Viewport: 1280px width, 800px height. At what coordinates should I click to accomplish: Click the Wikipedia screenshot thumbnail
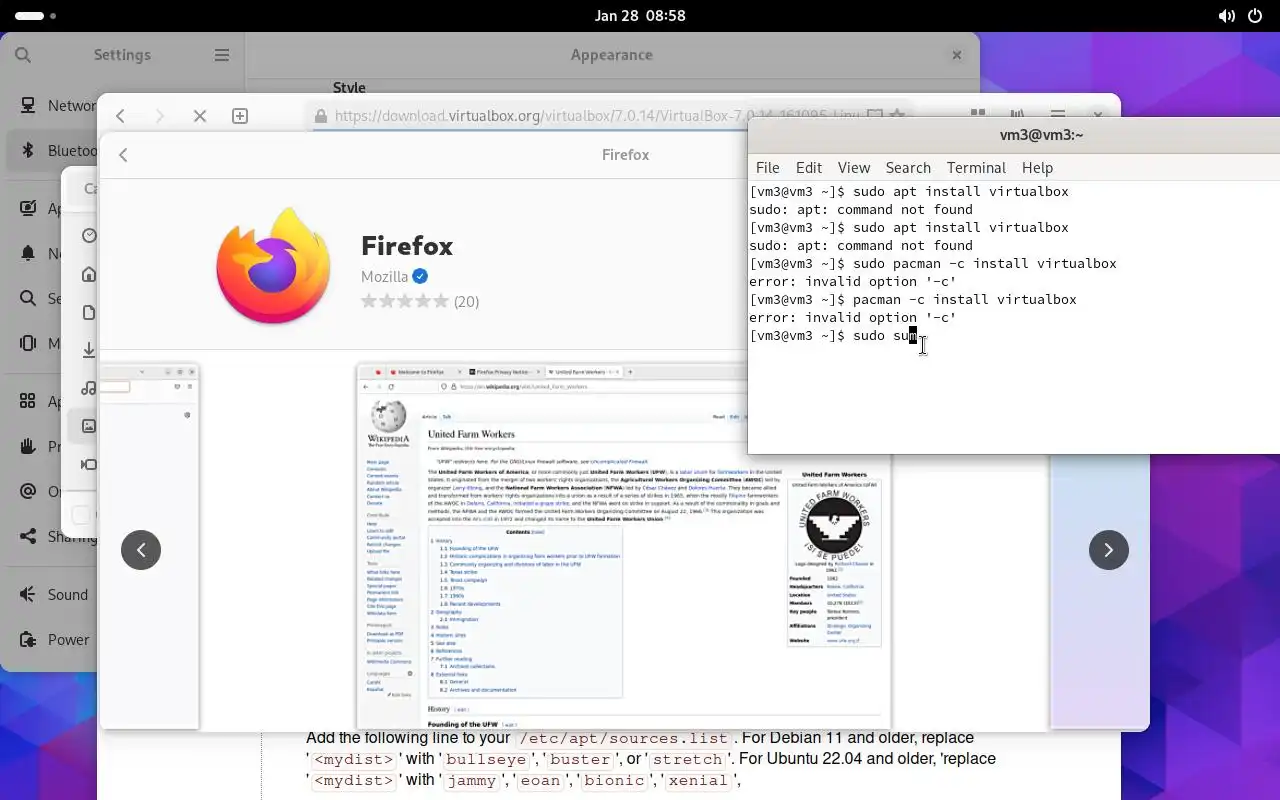click(x=623, y=546)
